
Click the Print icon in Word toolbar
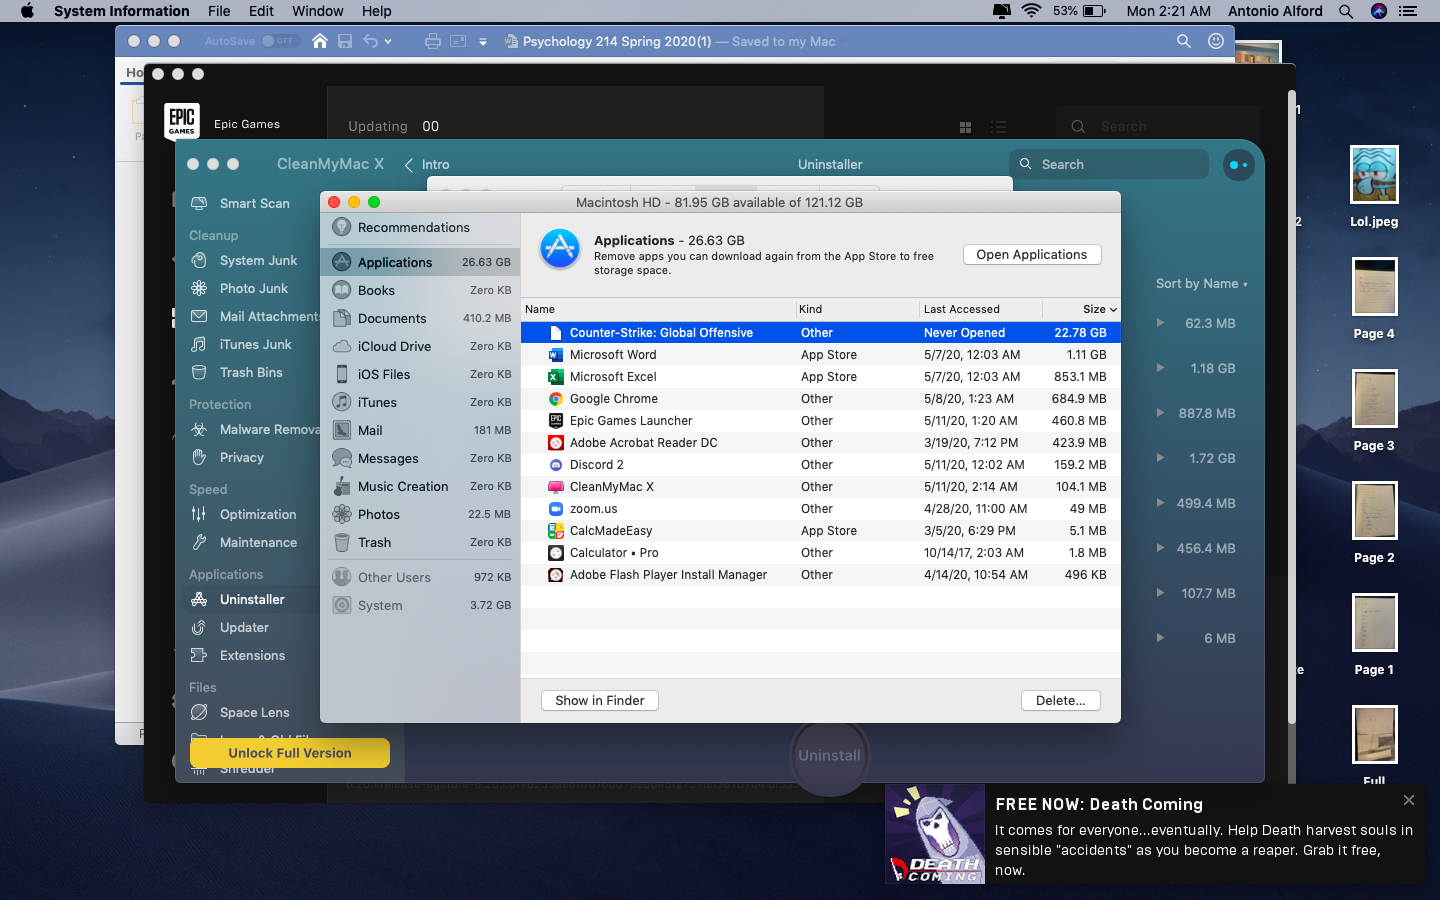click(x=433, y=41)
